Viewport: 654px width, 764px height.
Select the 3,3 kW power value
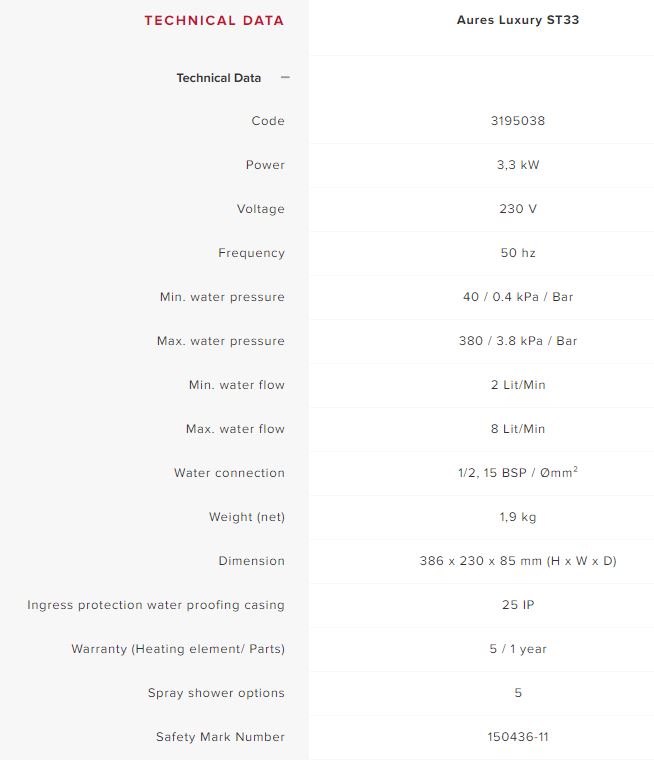518,165
